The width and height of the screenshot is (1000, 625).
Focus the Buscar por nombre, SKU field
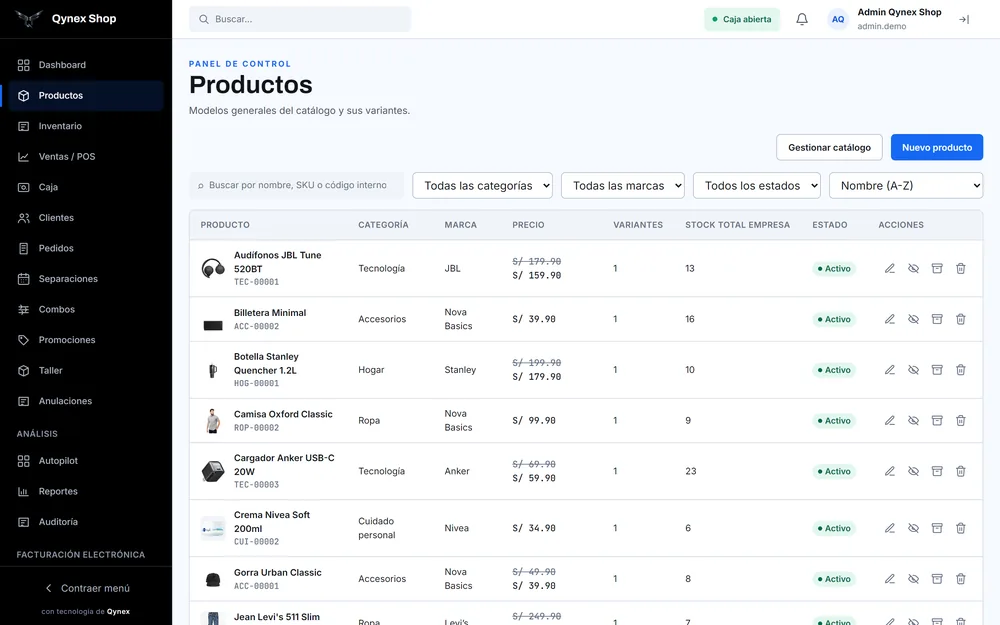(x=297, y=185)
